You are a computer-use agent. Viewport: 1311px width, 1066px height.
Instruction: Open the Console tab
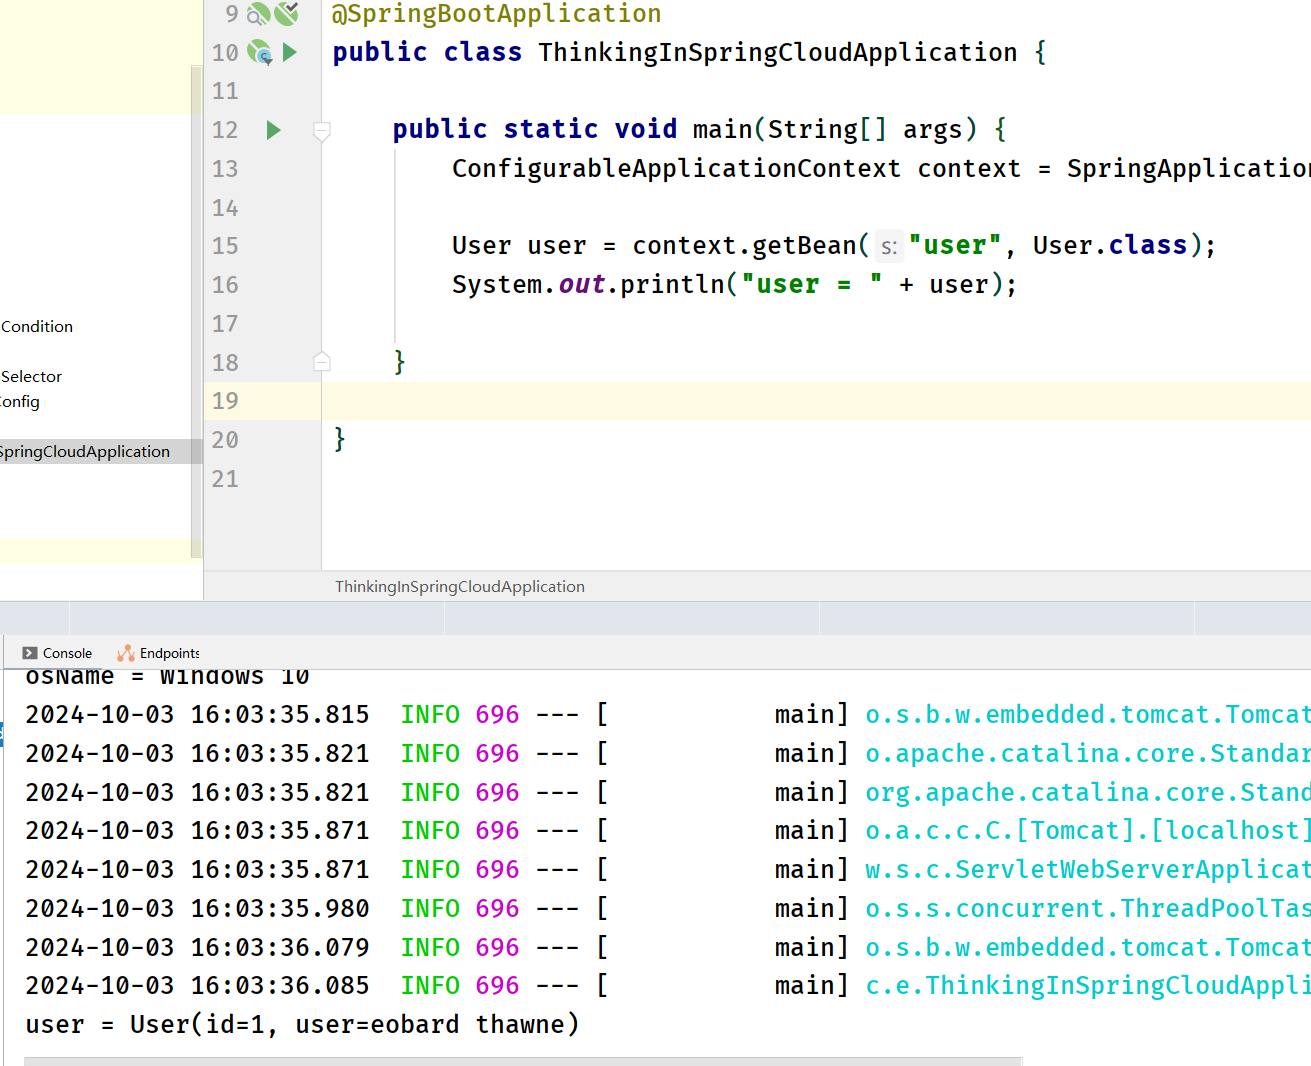(x=67, y=653)
